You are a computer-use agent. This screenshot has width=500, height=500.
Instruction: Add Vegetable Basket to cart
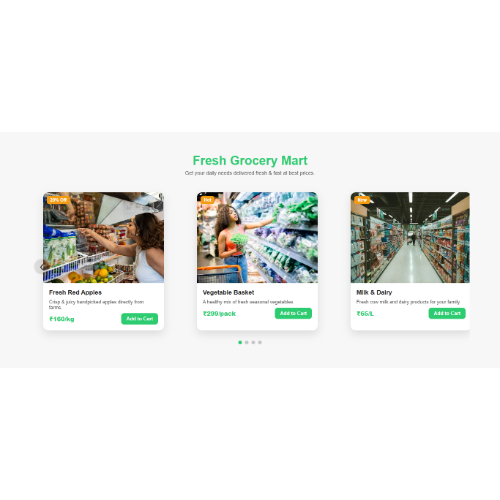[x=293, y=313]
